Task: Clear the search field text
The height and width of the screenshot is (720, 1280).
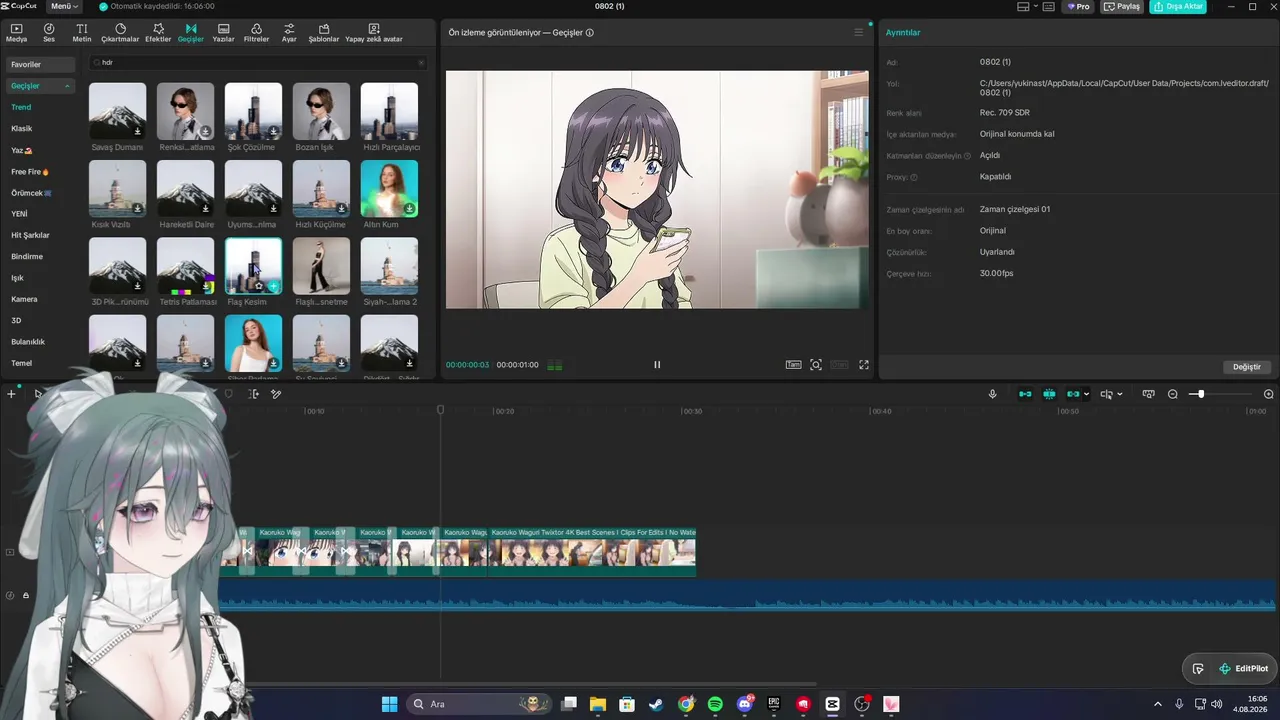Action: coord(421,63)
